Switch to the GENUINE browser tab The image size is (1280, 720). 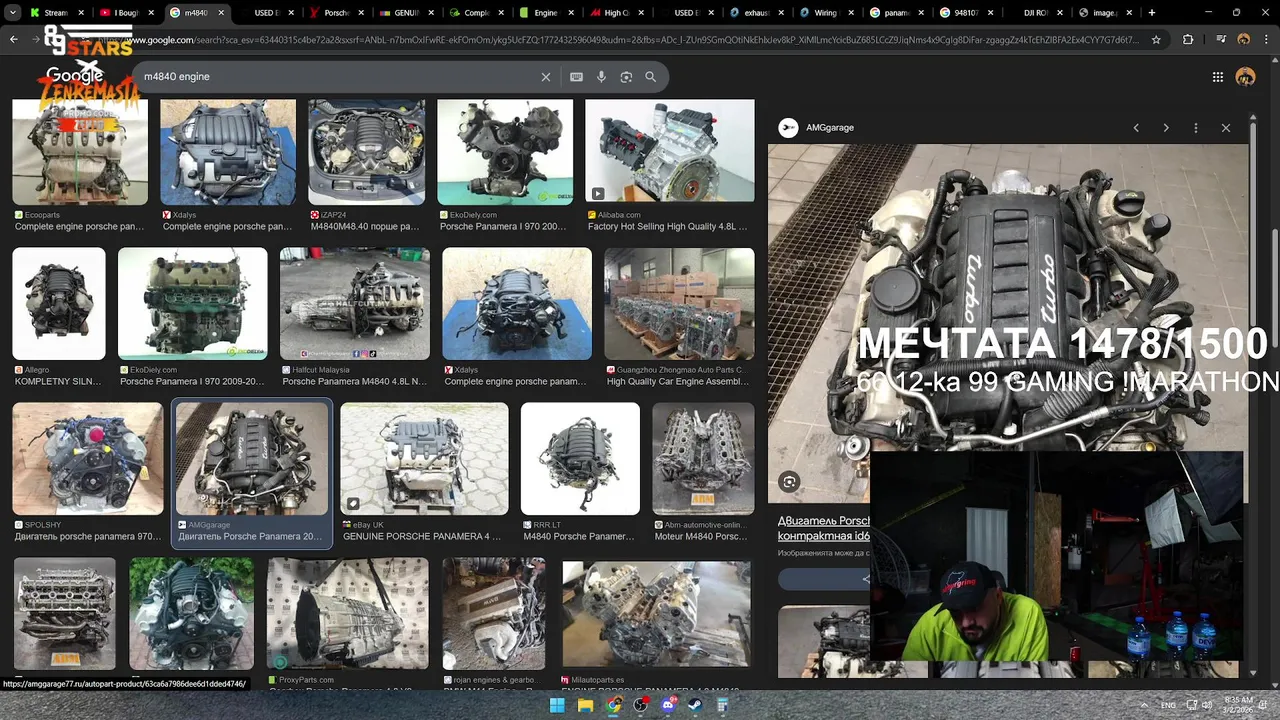(406, 13)
